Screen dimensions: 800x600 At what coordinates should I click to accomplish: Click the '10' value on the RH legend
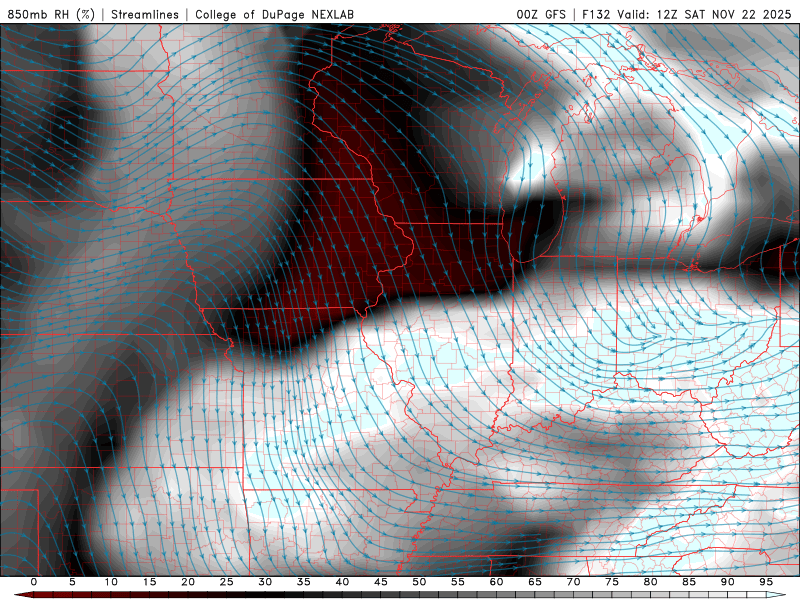(x=111, y=582)
